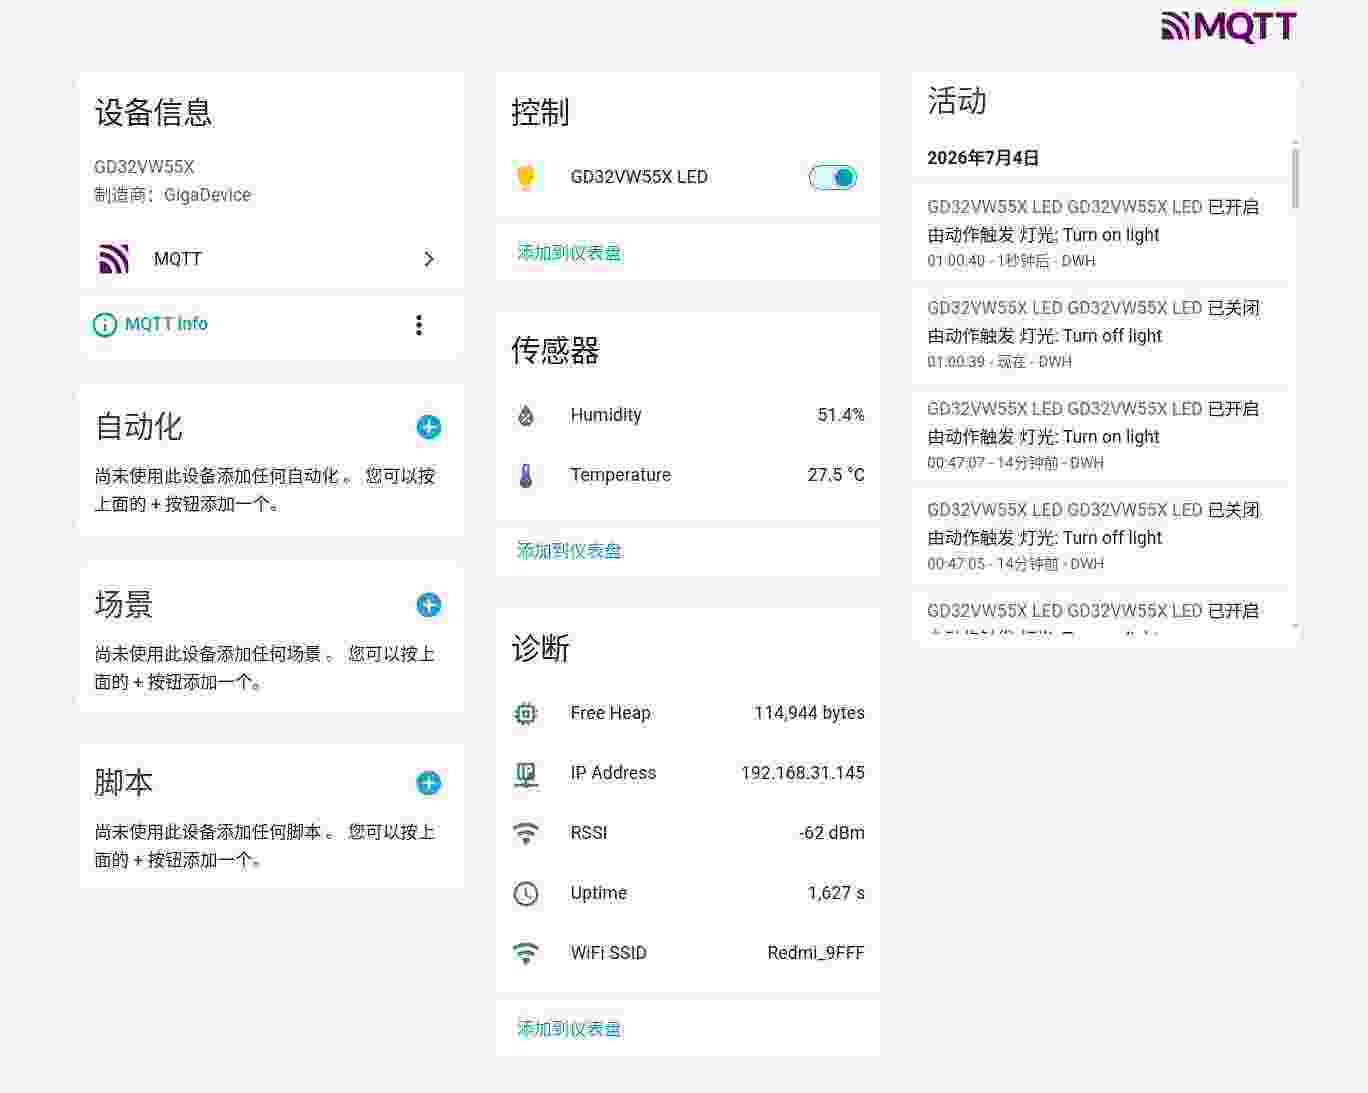The height and width of the screenshot is (1093, 1368).
Task: Click the Free Heap chip icon
Action: (x=526, y=713)
